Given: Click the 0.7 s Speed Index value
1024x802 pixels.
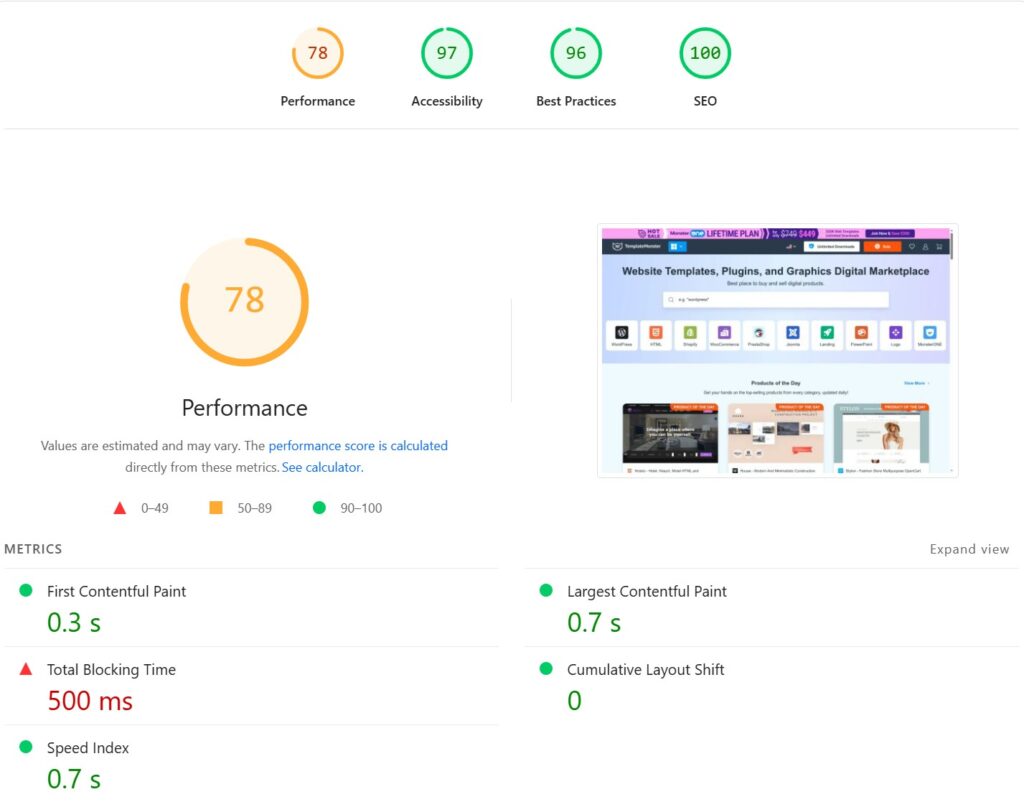Looking at the screenshot, I should point(74,778).
